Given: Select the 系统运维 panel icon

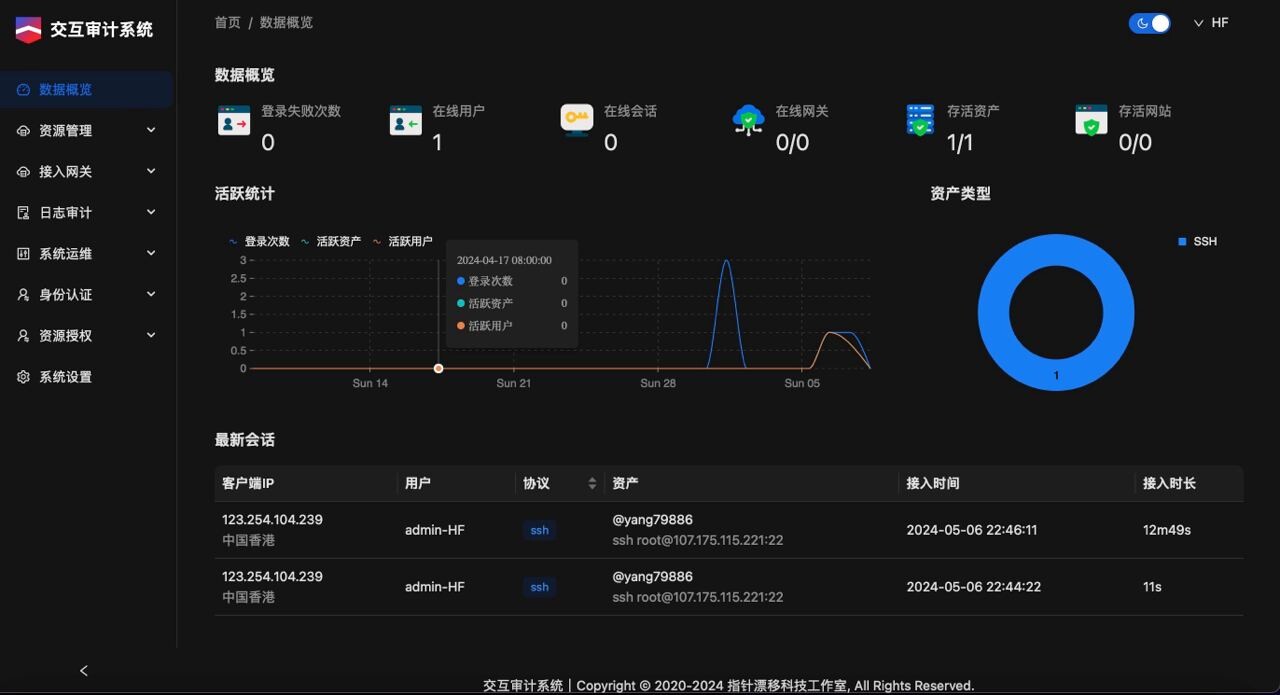Looking at the screenshot, I should (24, 253).
